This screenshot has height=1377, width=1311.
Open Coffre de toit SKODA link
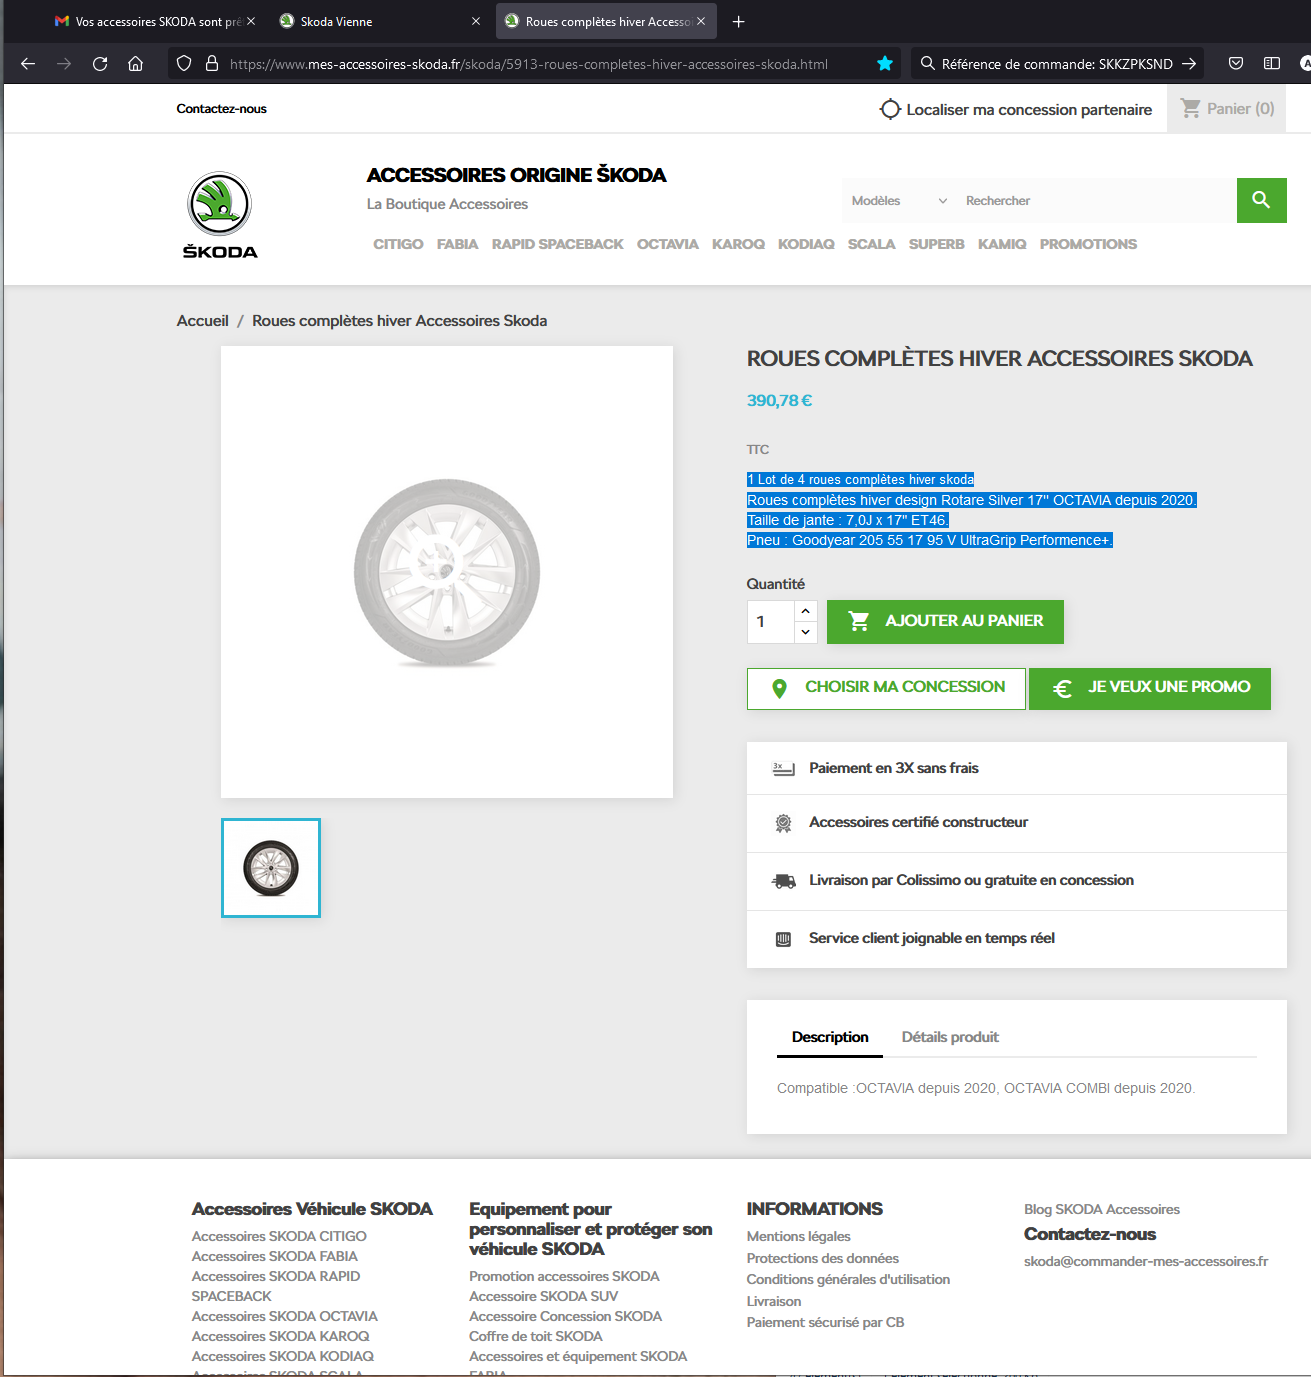point(536,1336)
